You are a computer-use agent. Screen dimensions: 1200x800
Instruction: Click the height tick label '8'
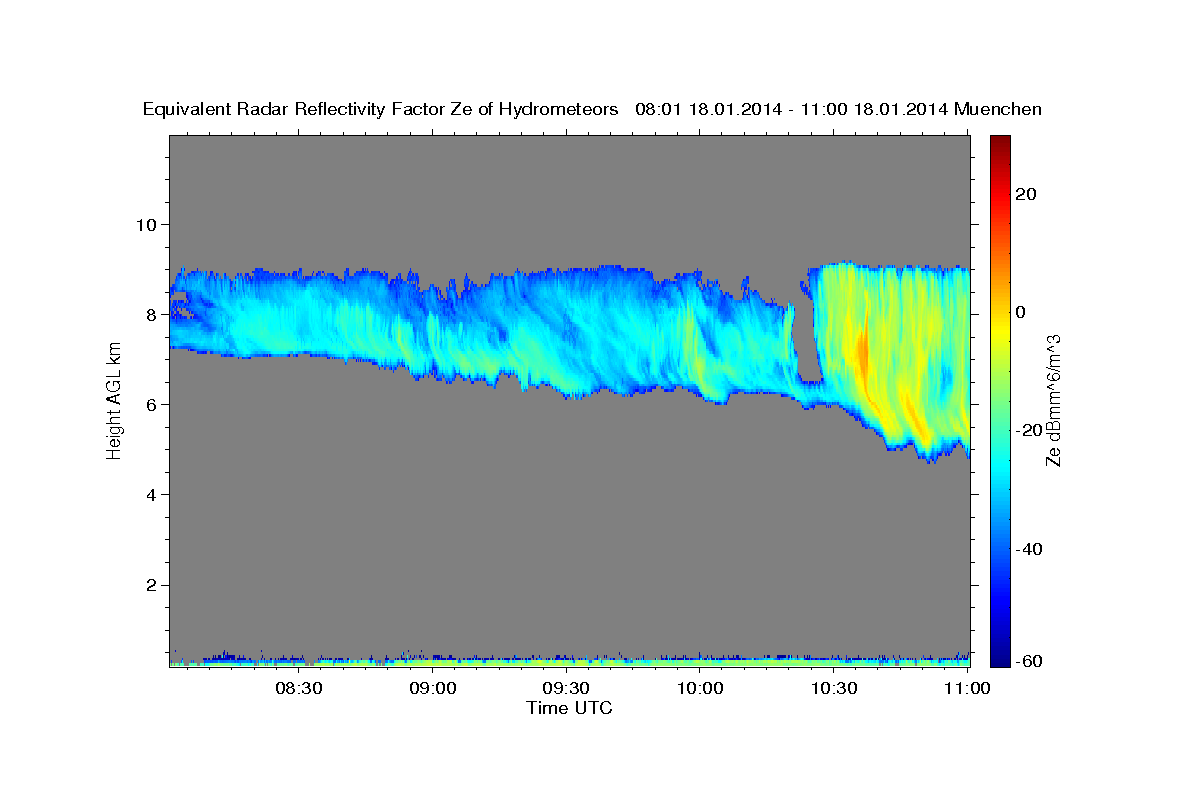point(152,314)
